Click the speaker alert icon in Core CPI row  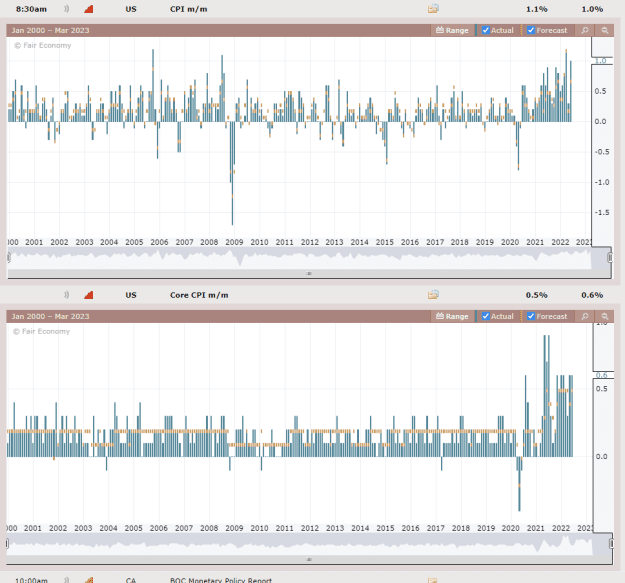[66, 295]
